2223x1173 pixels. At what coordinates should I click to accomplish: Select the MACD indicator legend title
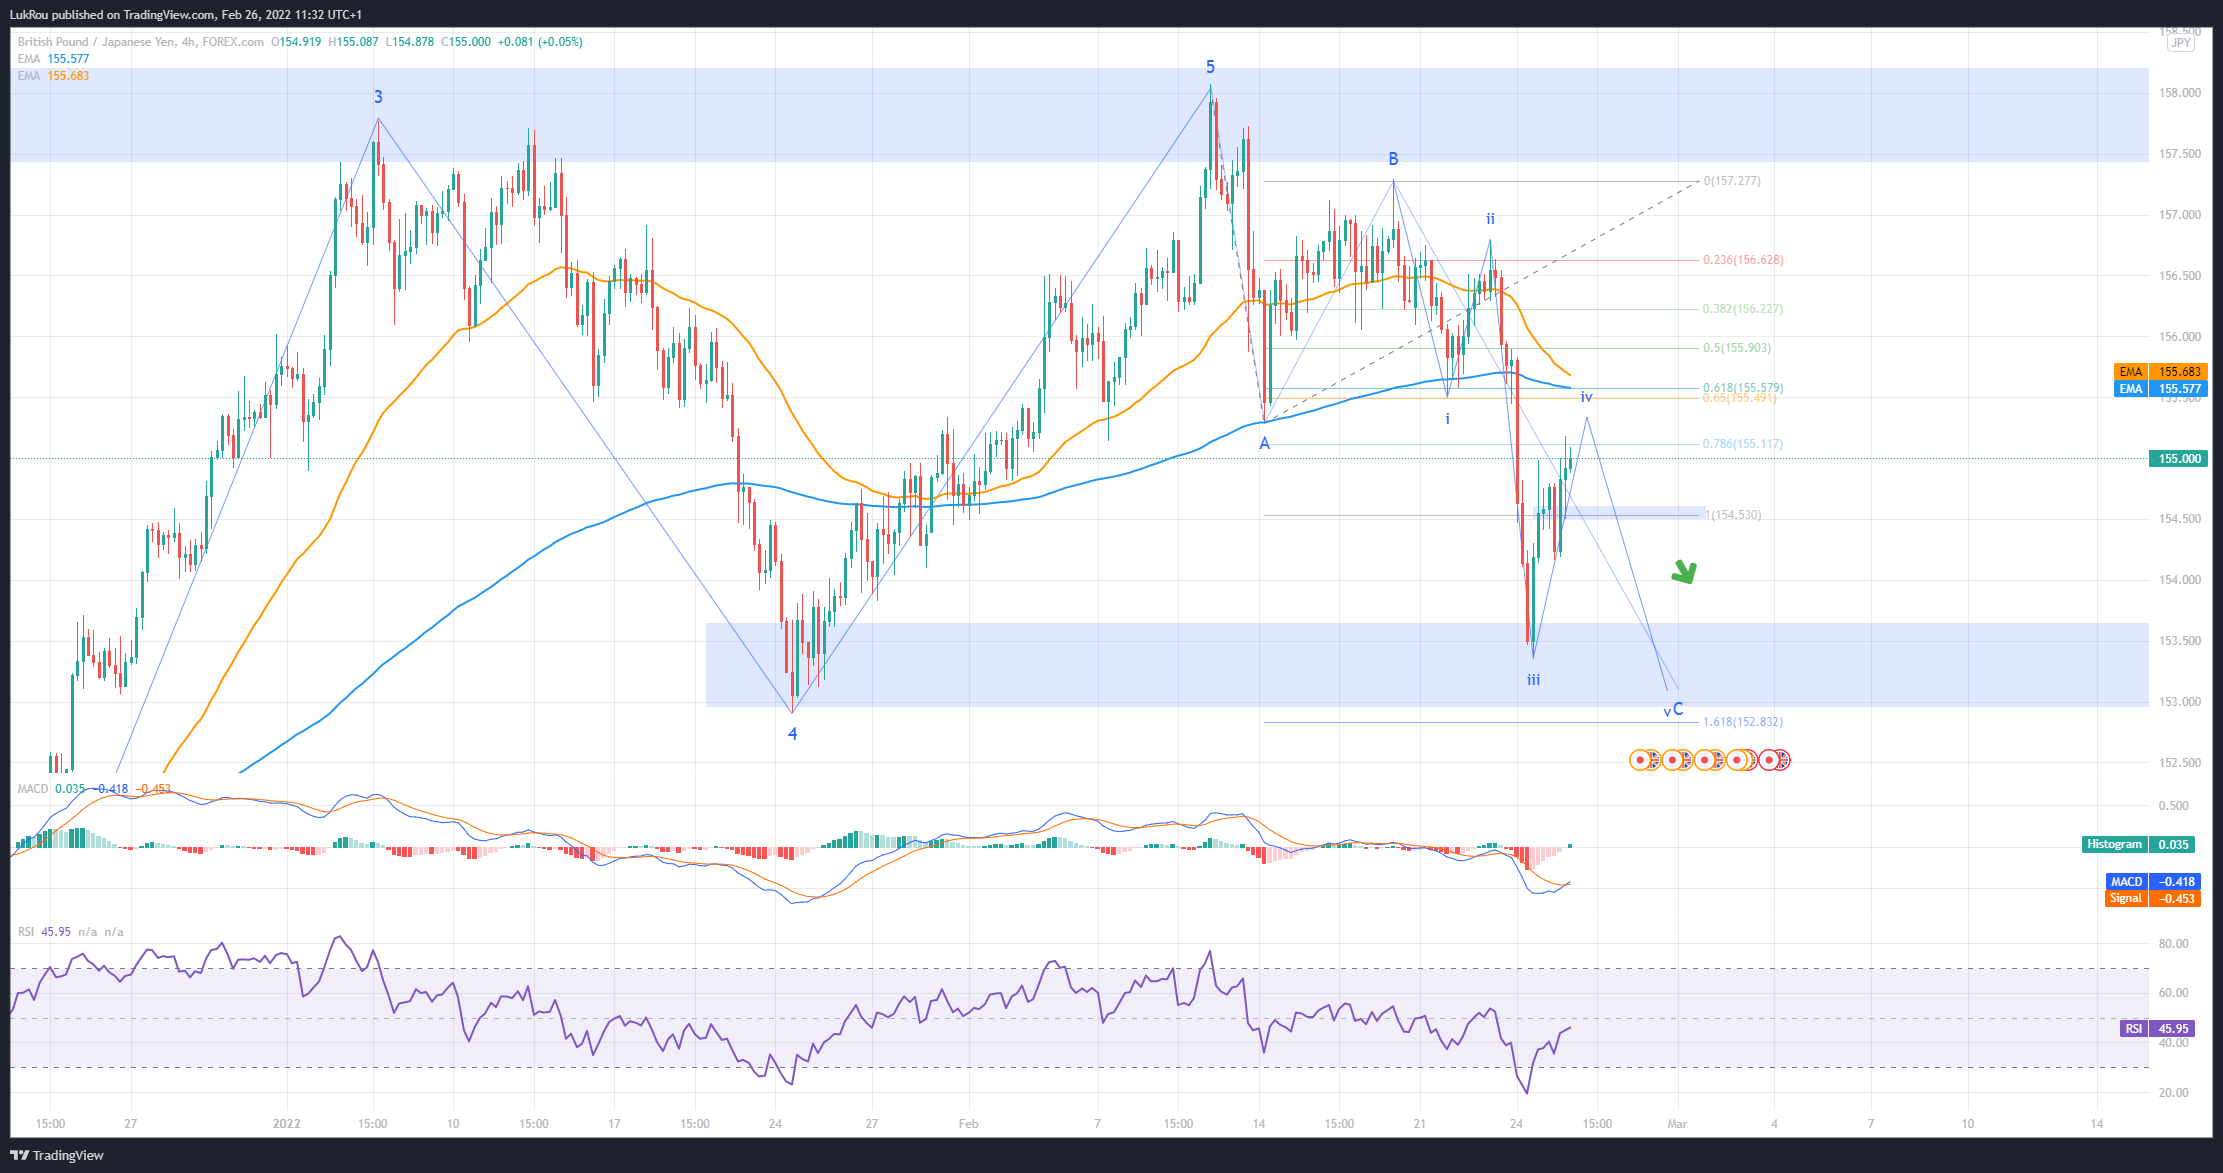(x=32, y=789)
